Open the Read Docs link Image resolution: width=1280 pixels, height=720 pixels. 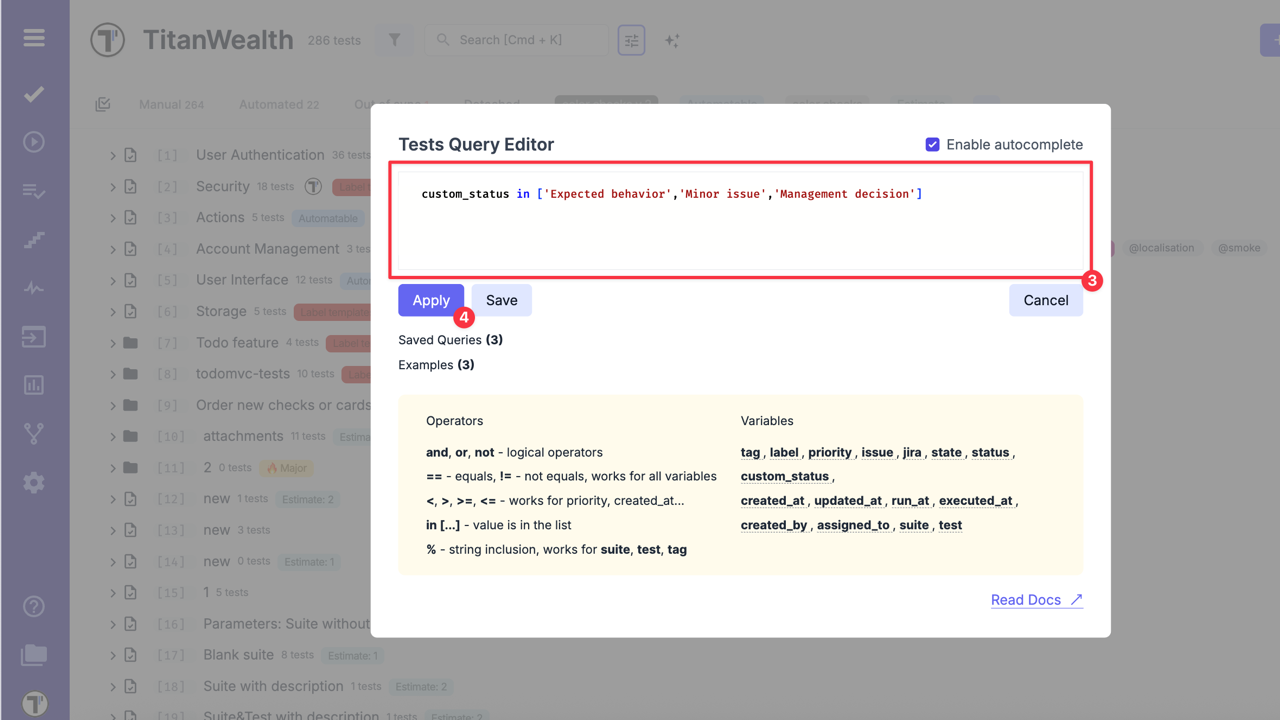point(1036,600)
